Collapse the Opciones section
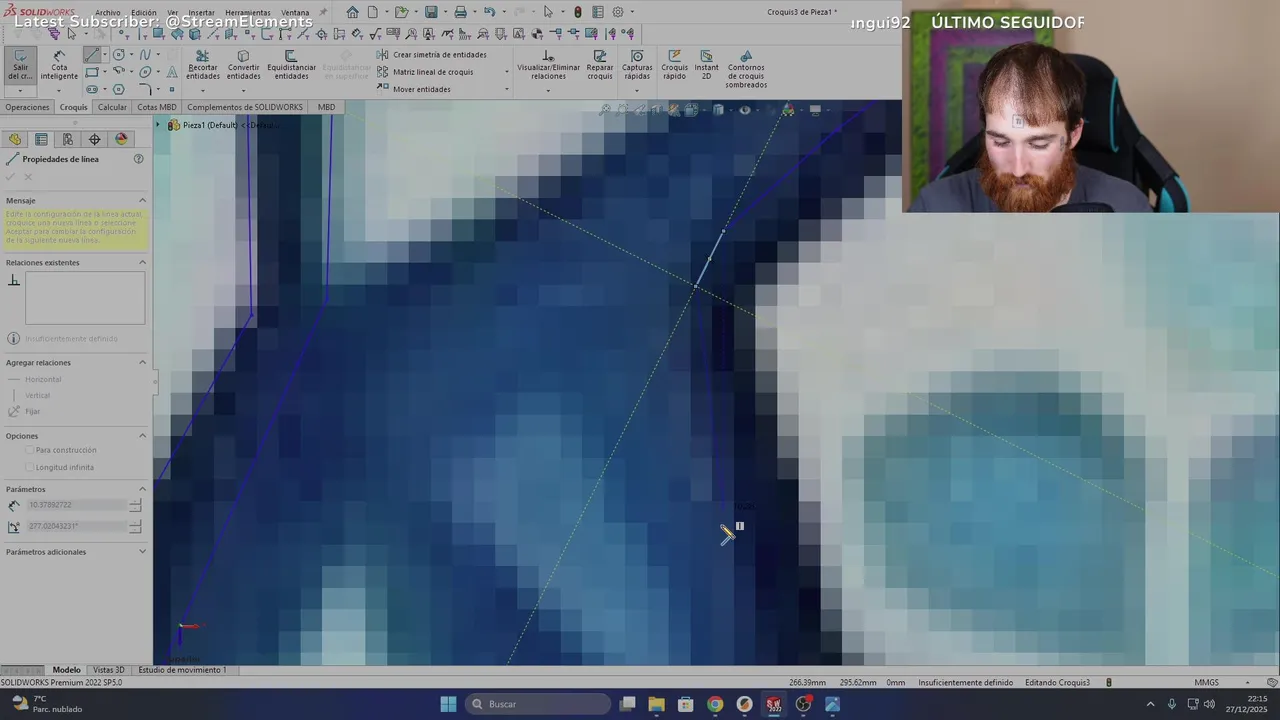The width and height of the screenshot is (1280, 720). pyautogui.click(x=142, y=436)
